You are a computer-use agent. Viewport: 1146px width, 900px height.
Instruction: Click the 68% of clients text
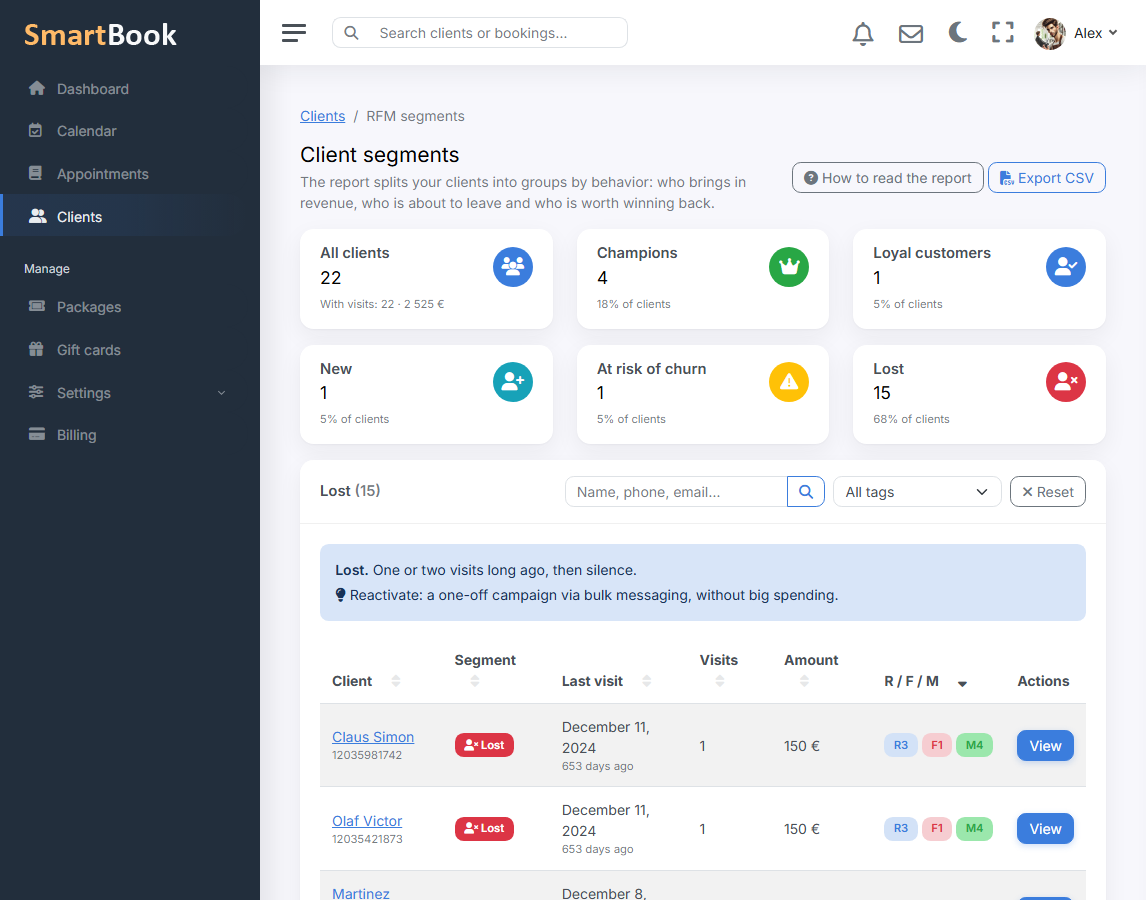point(911,419)
